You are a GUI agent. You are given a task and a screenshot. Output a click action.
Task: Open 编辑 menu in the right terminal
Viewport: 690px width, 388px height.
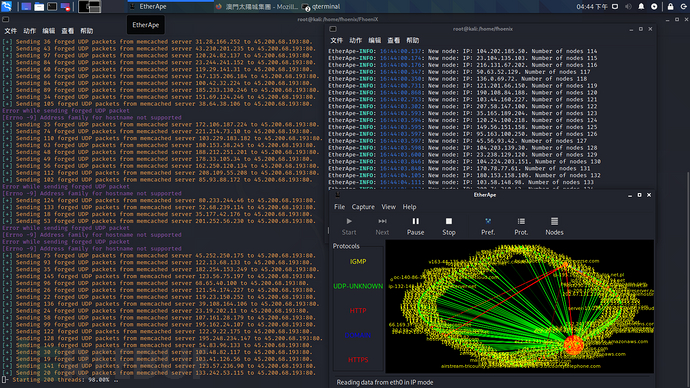[x=374, y=40]
